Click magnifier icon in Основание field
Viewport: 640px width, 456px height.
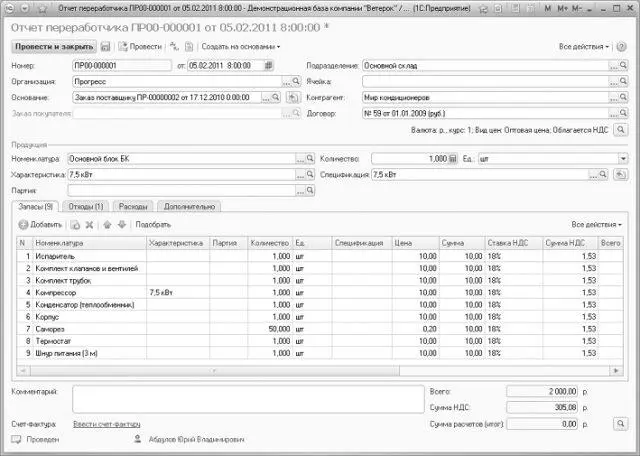276,97
